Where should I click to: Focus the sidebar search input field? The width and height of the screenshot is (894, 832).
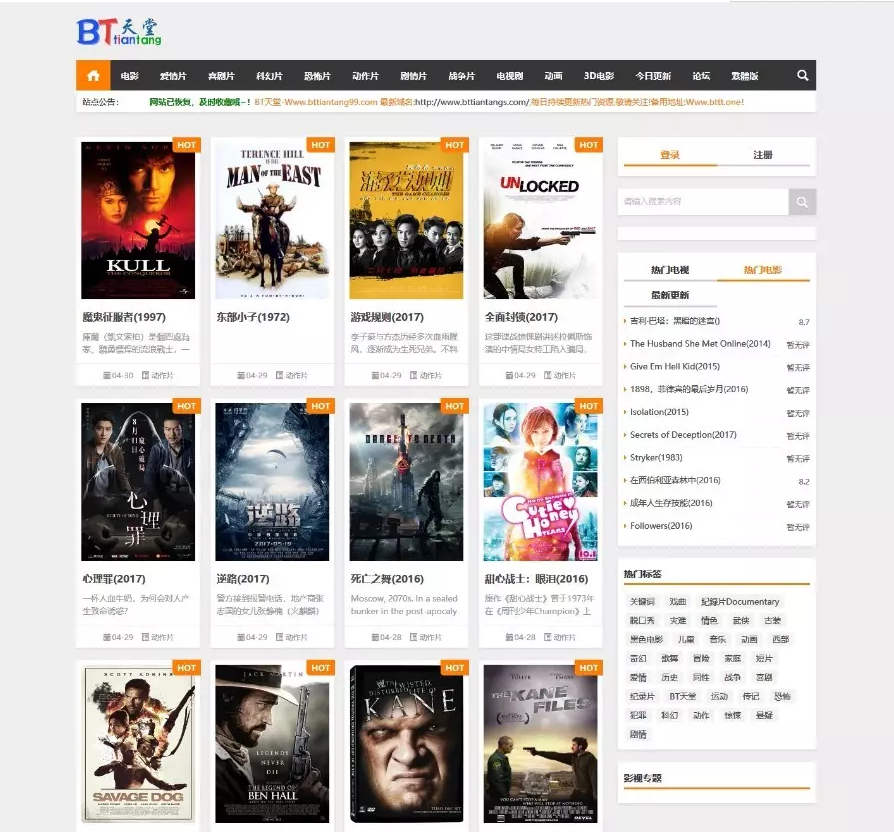[704, 202]
